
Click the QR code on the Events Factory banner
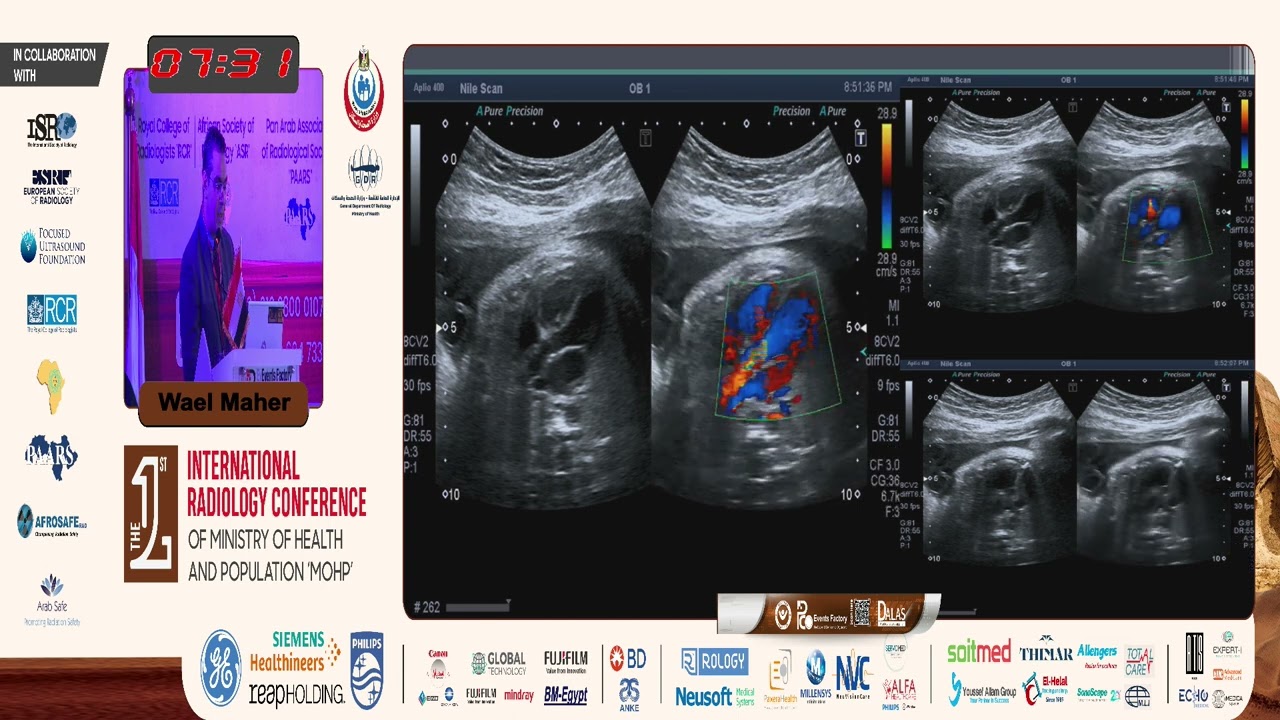pyautogui.click(x=860, y=612)
